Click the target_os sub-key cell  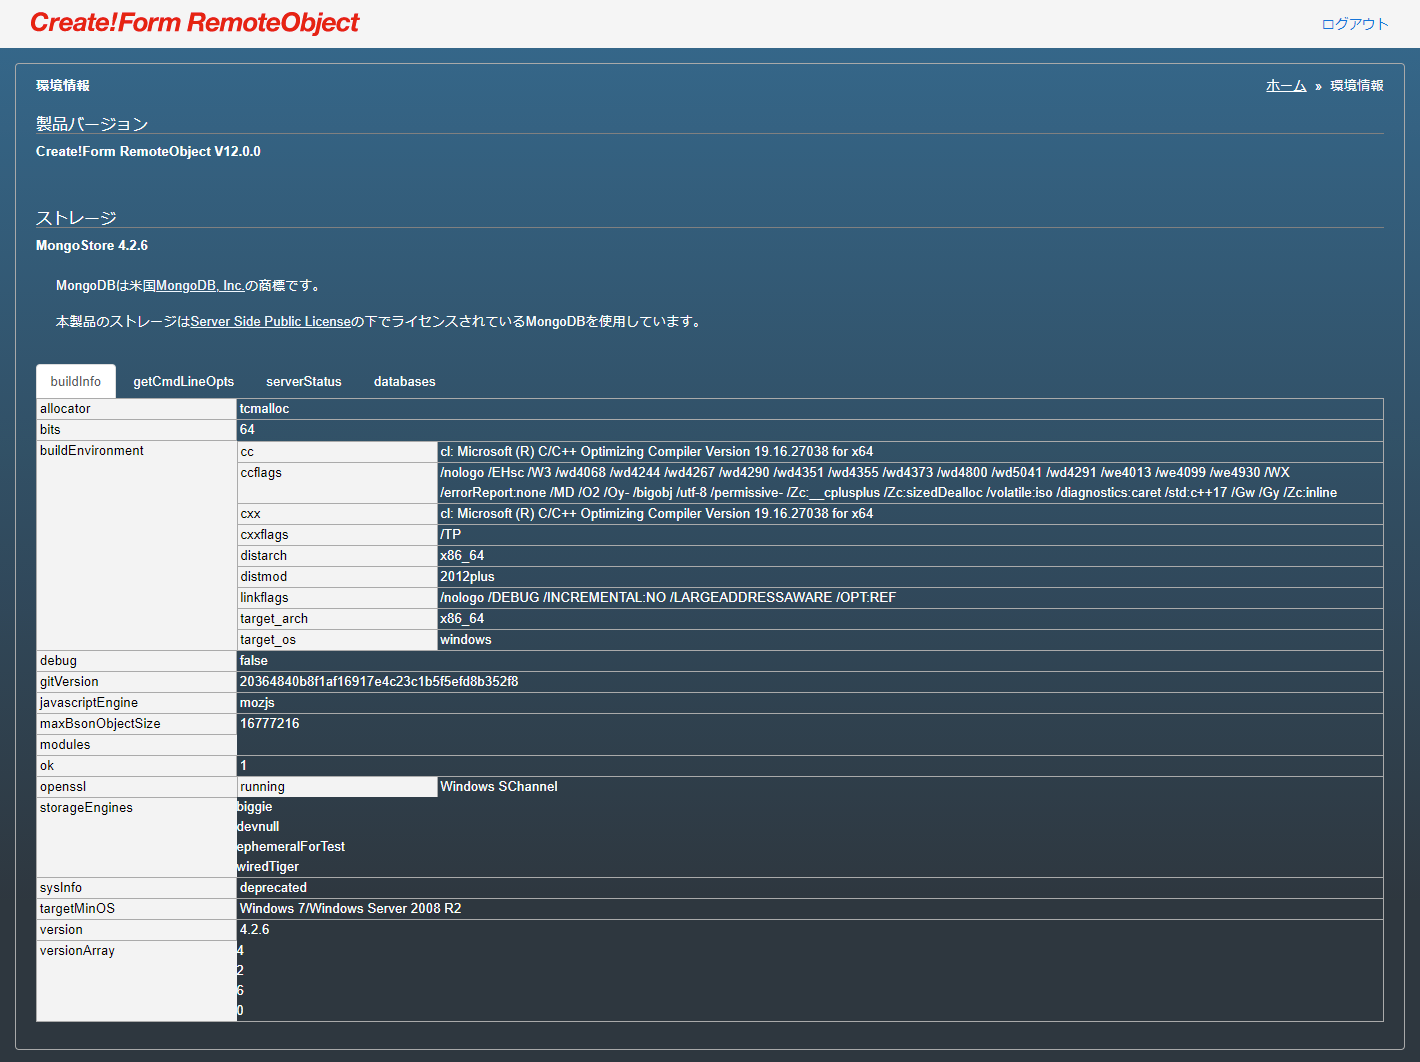click(x=338, y=640)
